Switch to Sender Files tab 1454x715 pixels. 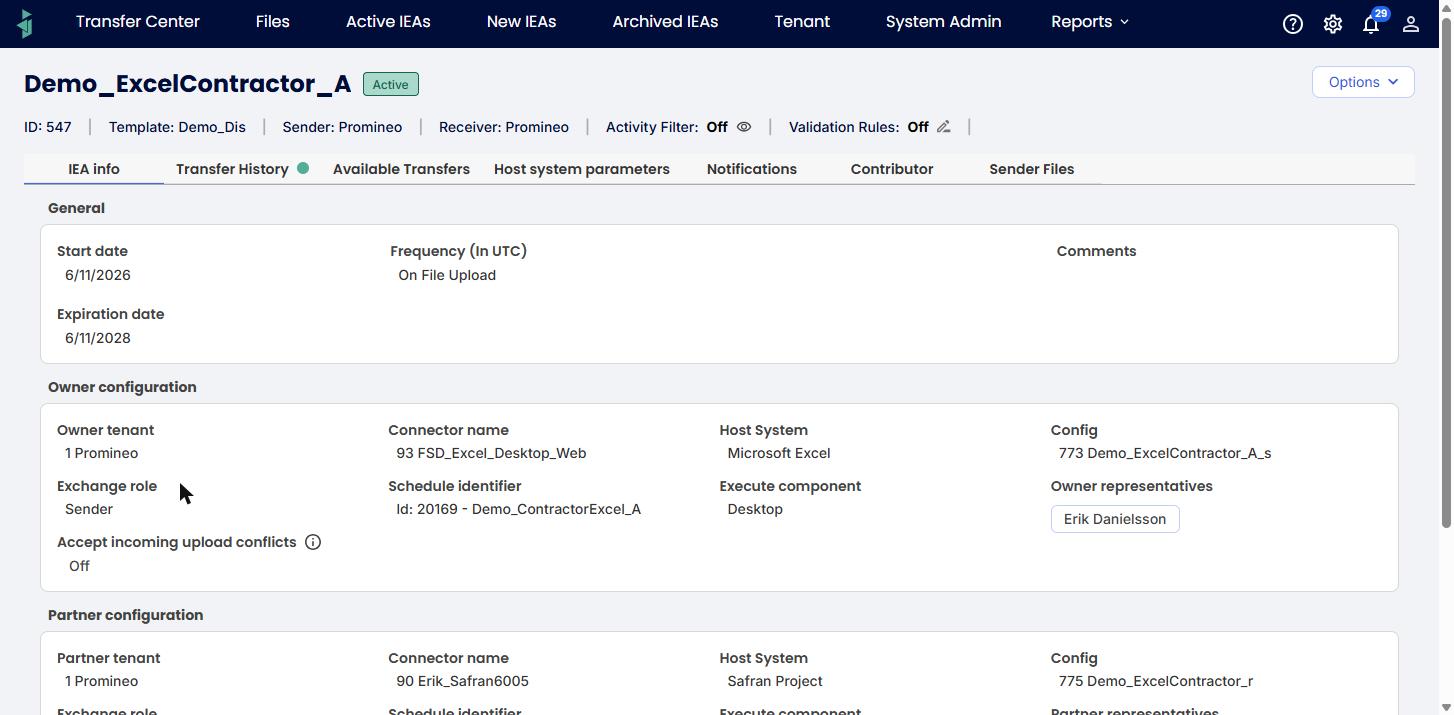[1032, 169]
